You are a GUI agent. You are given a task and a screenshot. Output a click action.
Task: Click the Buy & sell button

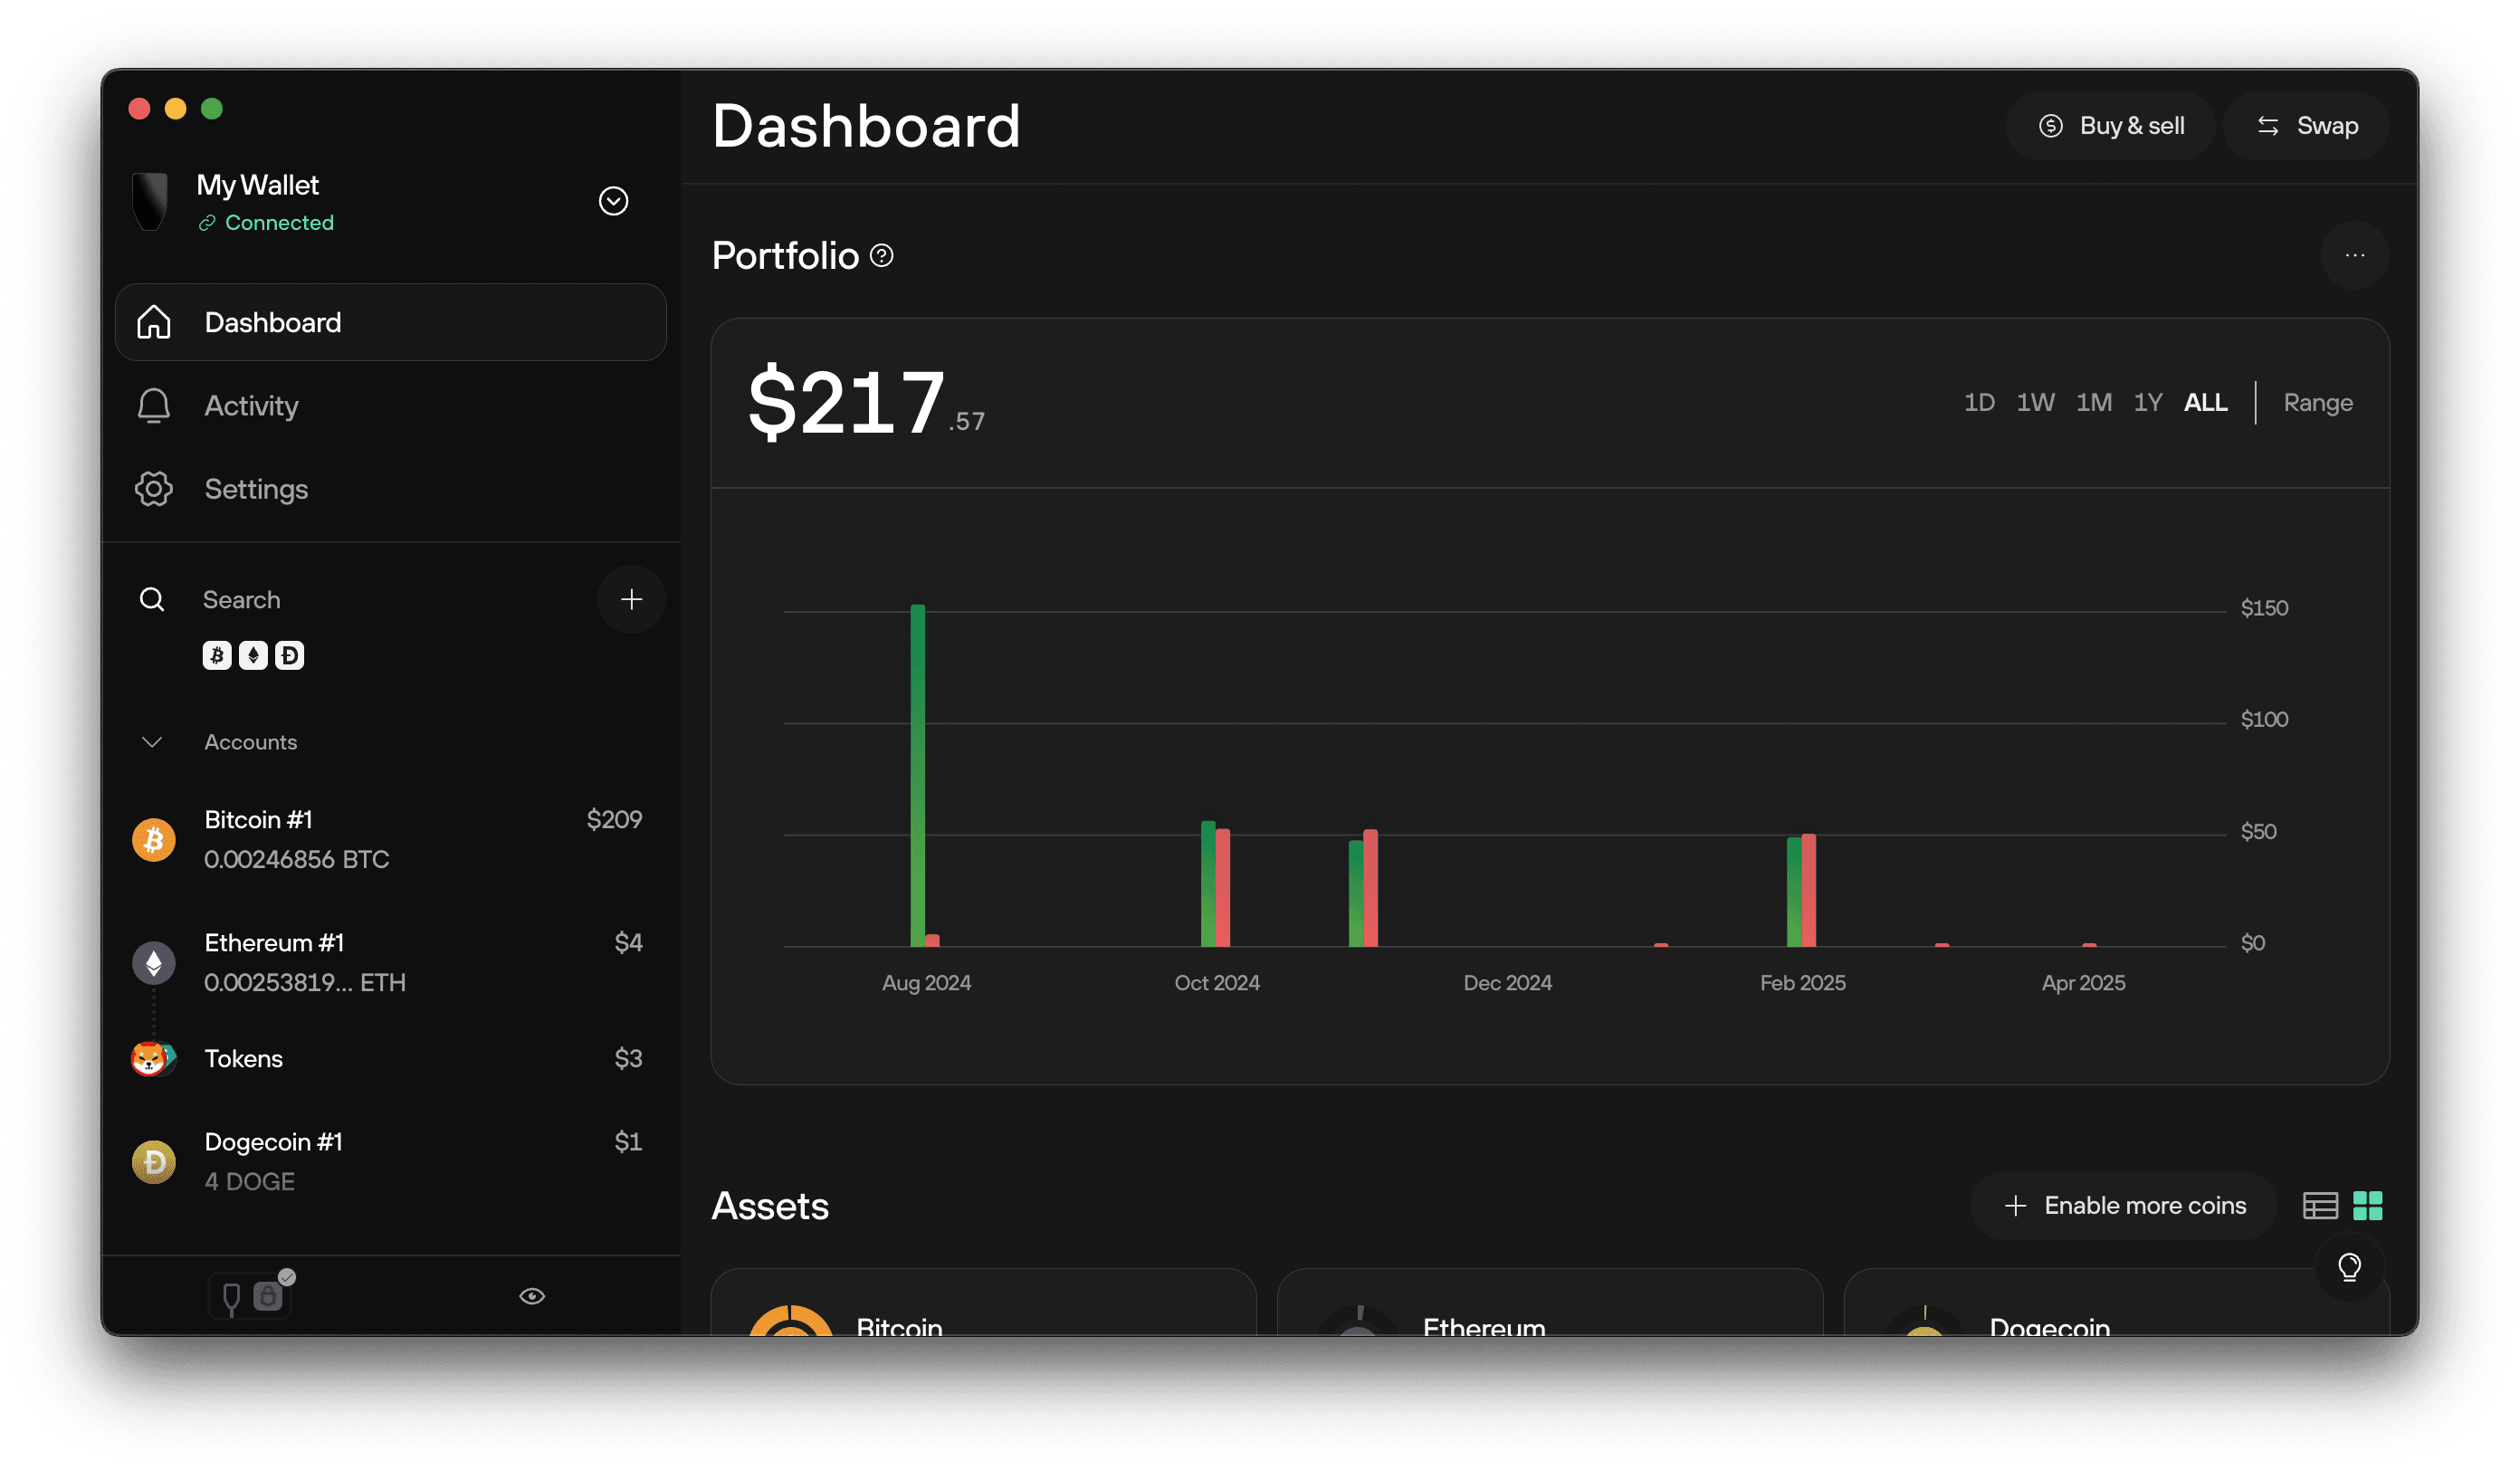click(2110, 125)
